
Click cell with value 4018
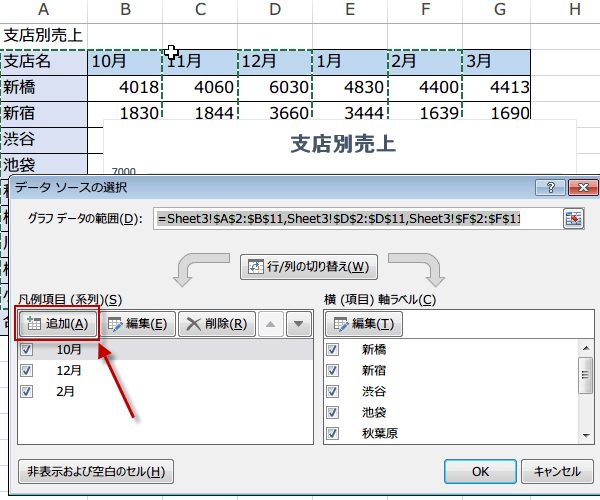125,88
